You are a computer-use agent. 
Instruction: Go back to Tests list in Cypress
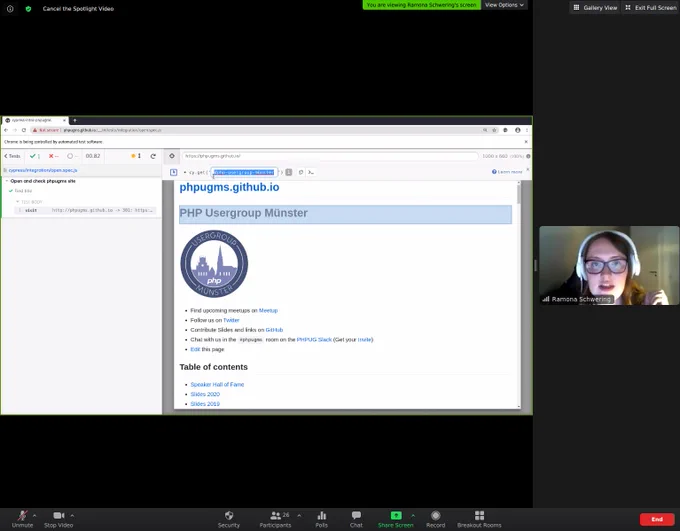(12, 156)
